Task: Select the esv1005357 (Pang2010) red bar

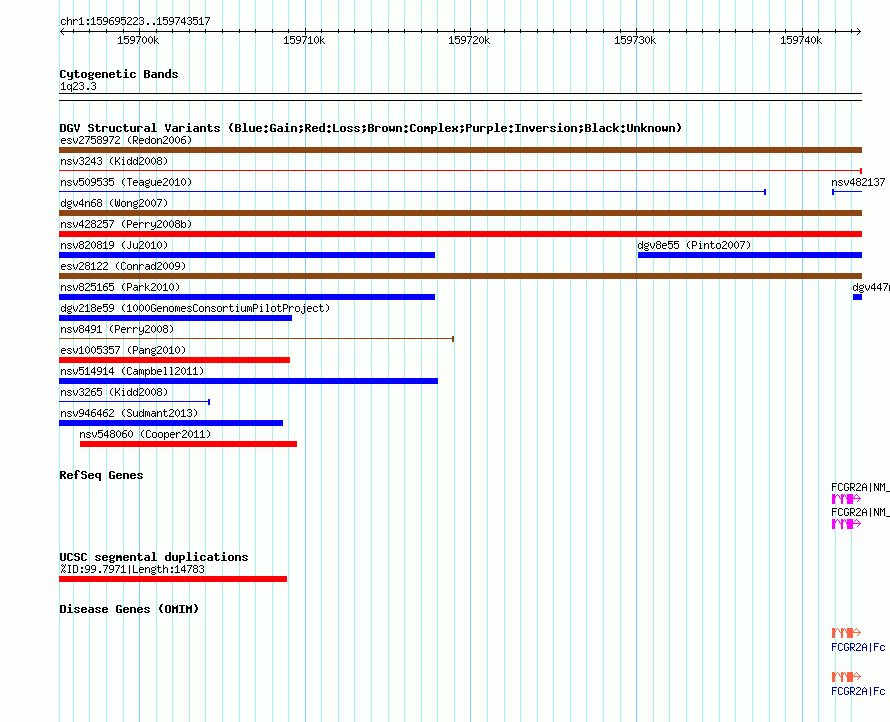Action: pyautogui.click(x=174, y=360)
